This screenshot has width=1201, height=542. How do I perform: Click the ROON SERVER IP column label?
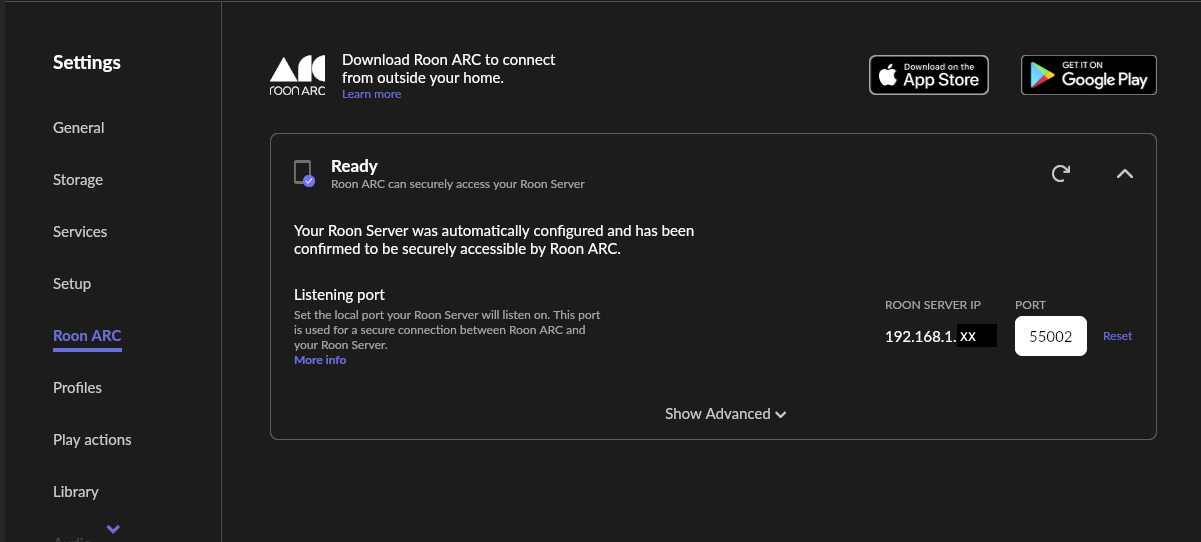tap(933, 305)
